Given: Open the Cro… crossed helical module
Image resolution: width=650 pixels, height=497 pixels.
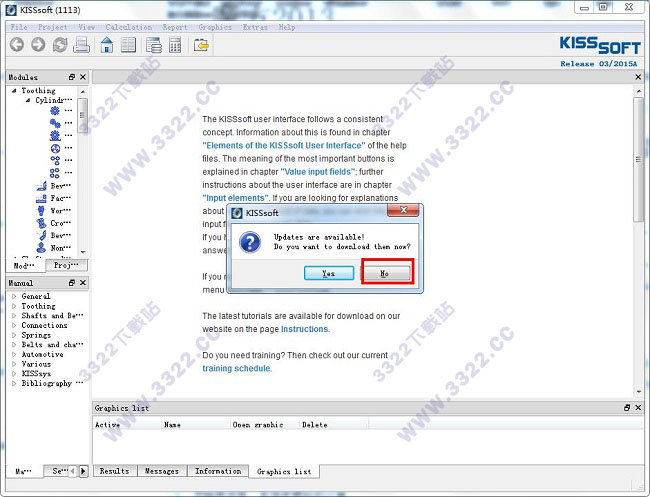Looking at the screenshot, I should point(54,223).
